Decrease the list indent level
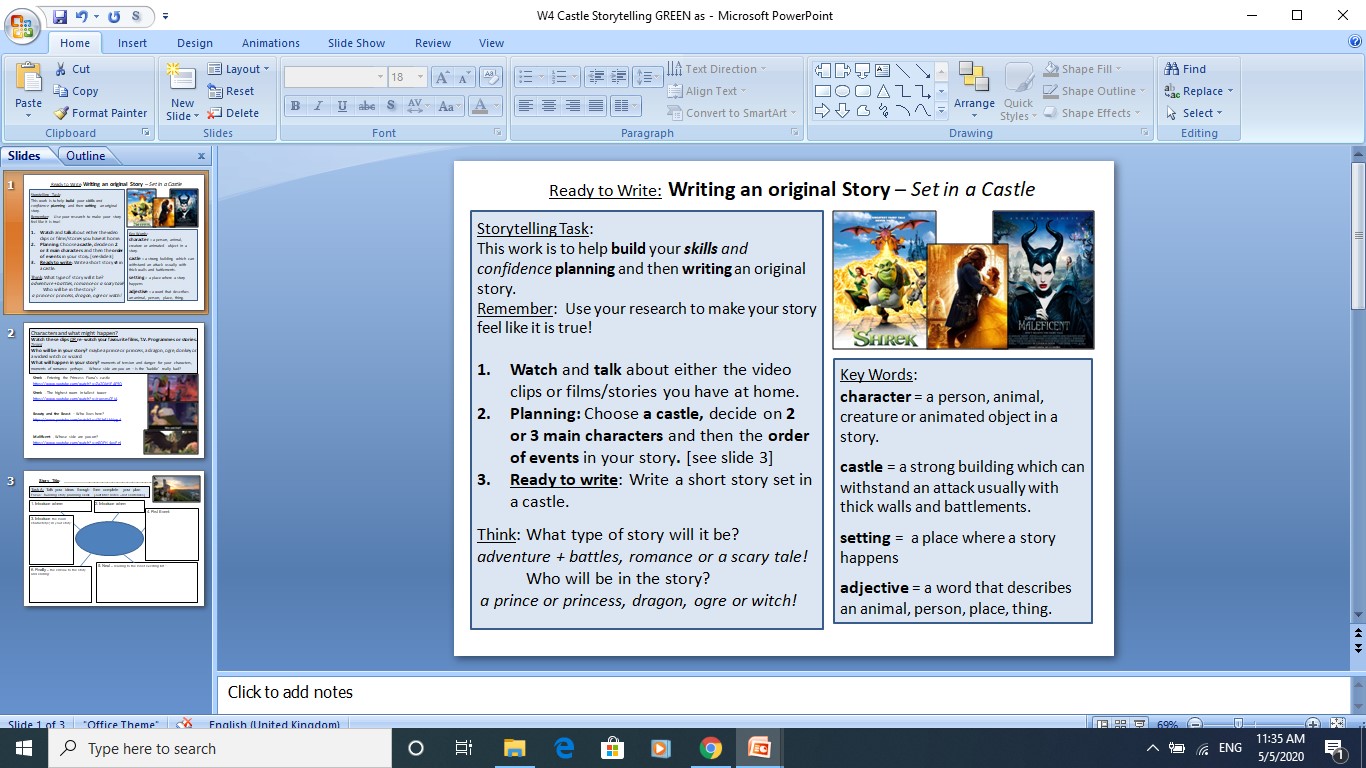Screen dimensions: 1366x768 pos(596,77)
